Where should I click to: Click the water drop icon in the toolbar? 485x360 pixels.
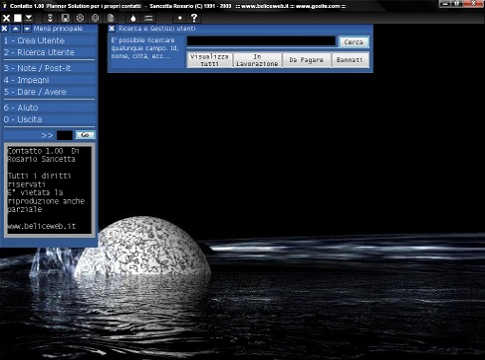coord(133,18)
